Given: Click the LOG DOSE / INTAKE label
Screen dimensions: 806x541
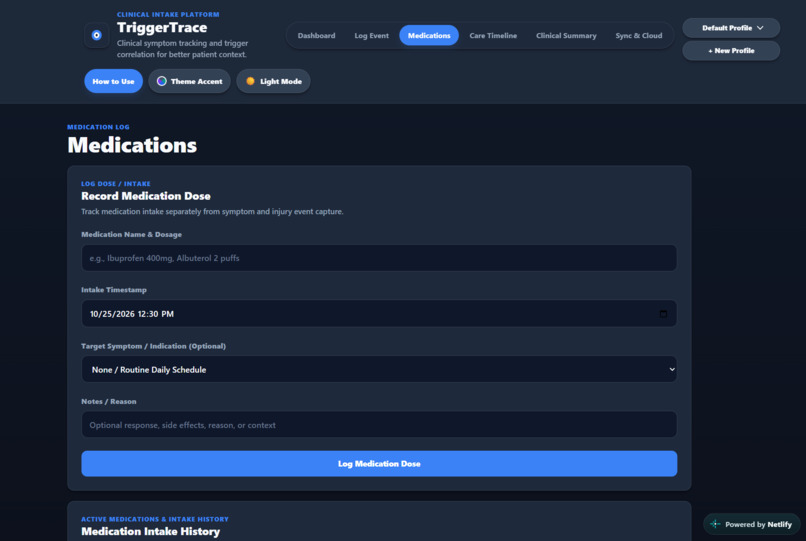Looking at the screenshot, I should [116, 184].
